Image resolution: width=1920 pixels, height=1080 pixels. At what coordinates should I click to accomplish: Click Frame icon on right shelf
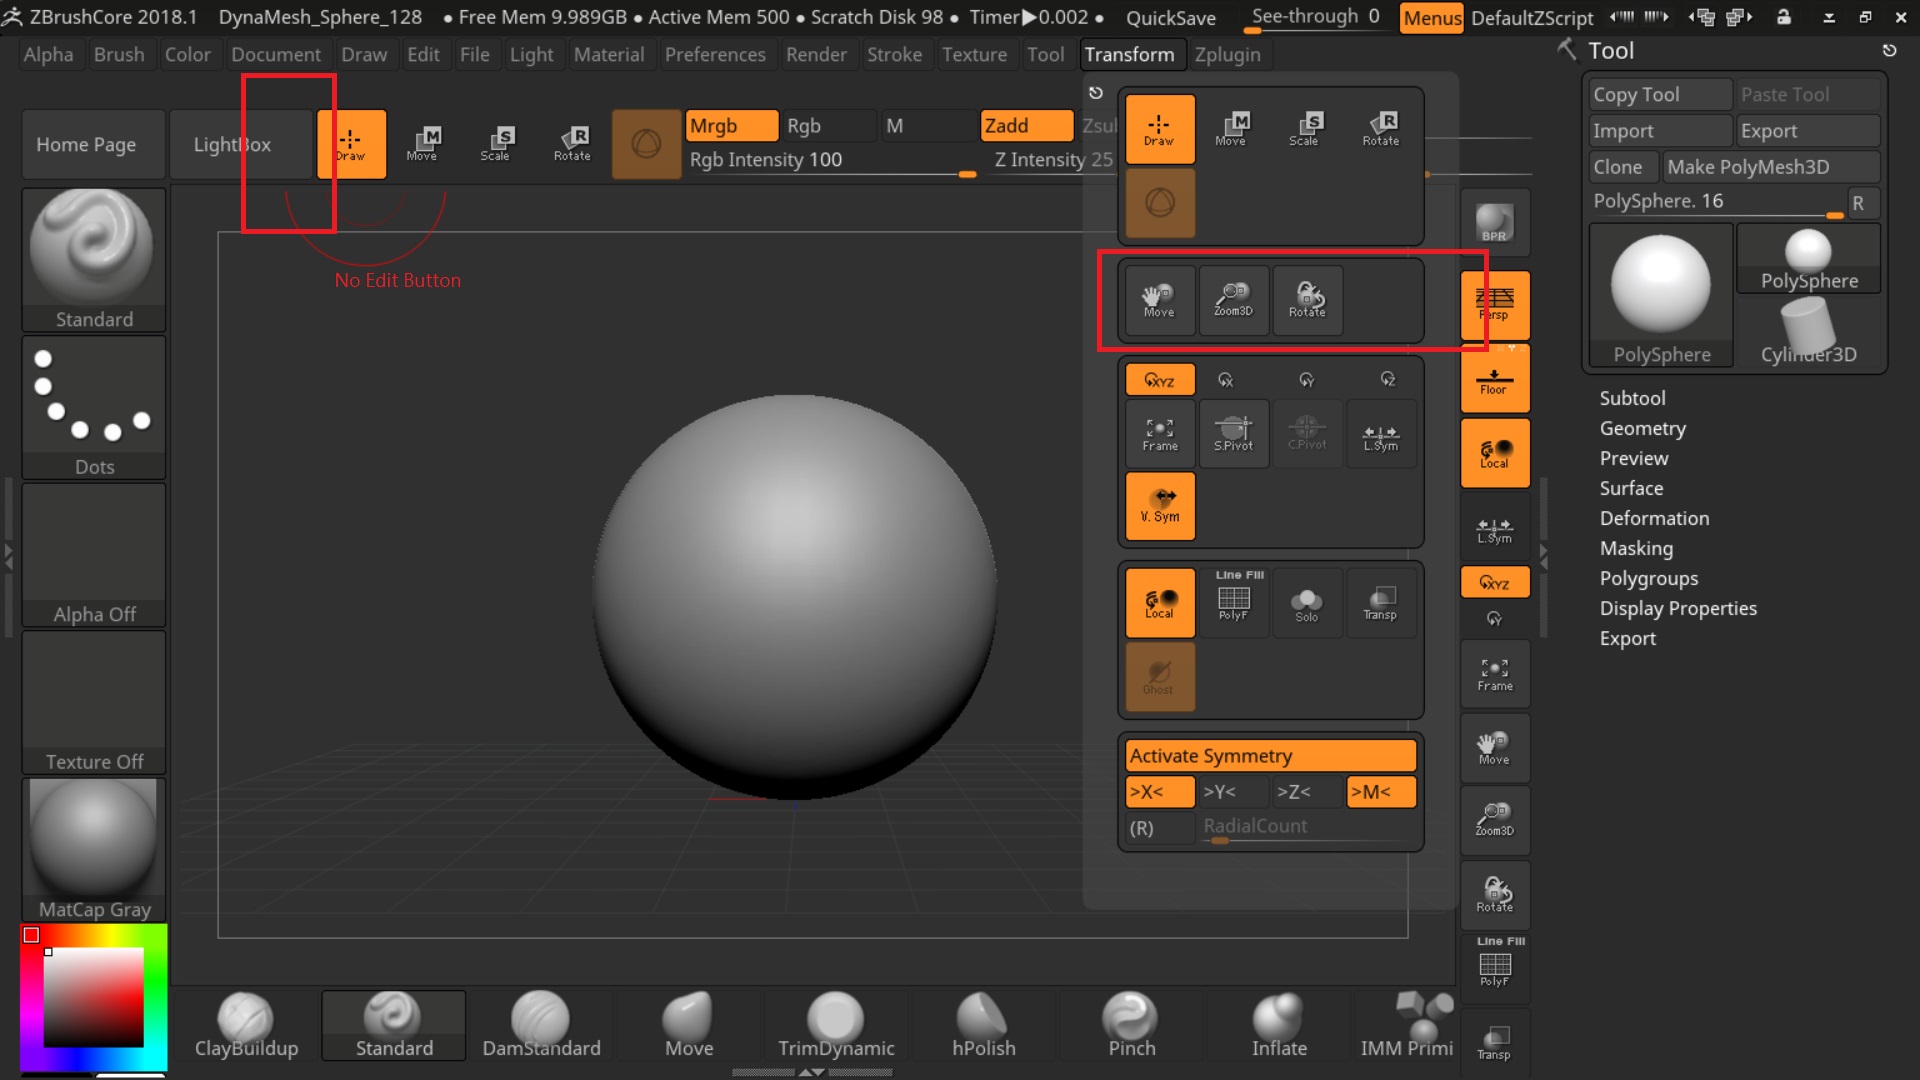click(x=1495, y=675)
